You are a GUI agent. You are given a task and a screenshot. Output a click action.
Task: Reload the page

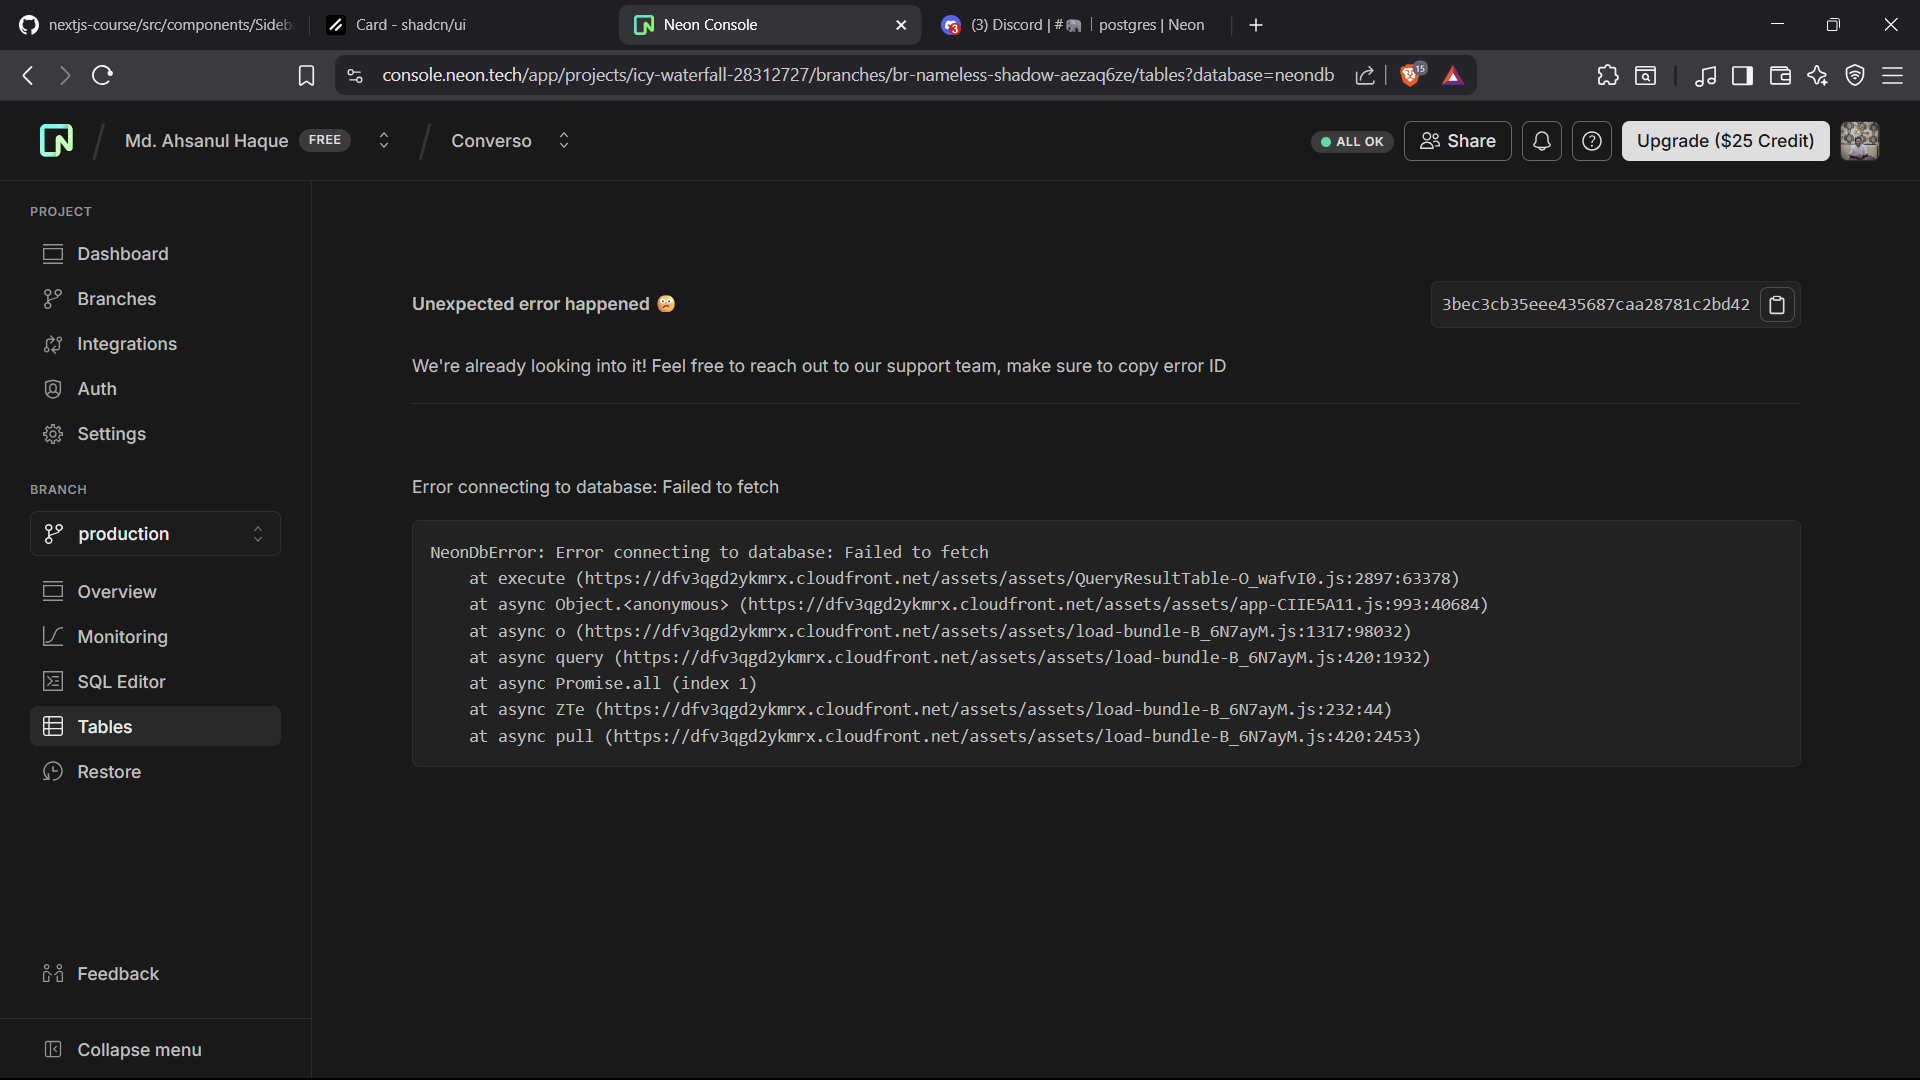click(102, 75)
